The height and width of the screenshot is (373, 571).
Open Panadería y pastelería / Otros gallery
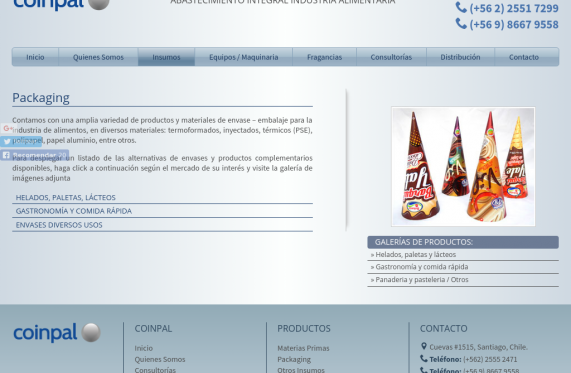(x=463, y=280)
